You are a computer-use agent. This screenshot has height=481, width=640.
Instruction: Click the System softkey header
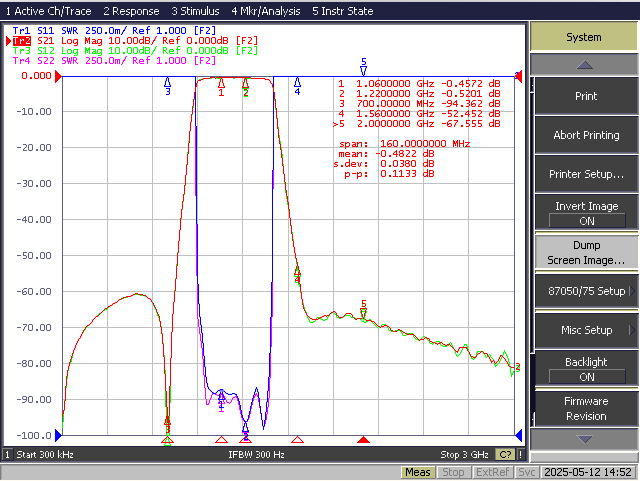pos(584,37)
